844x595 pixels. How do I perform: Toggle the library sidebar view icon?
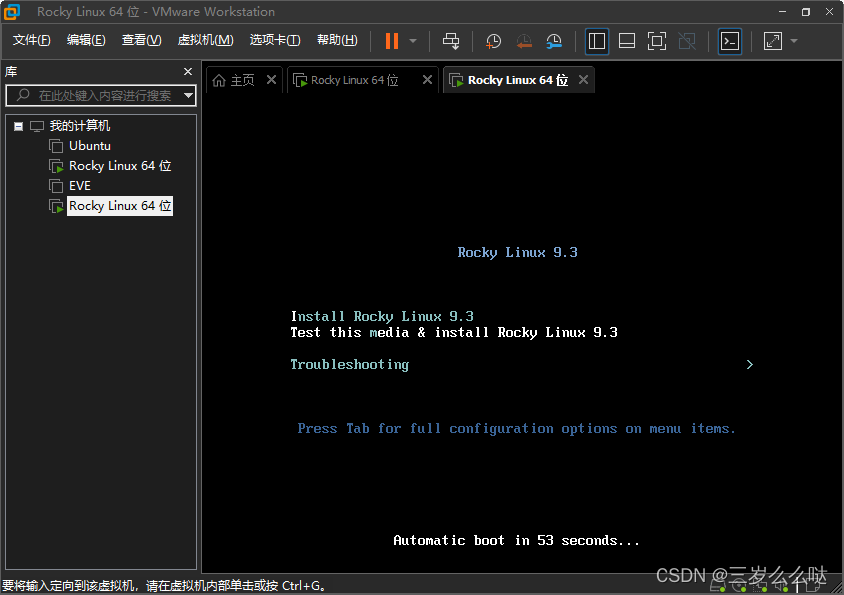click(596, 41)
